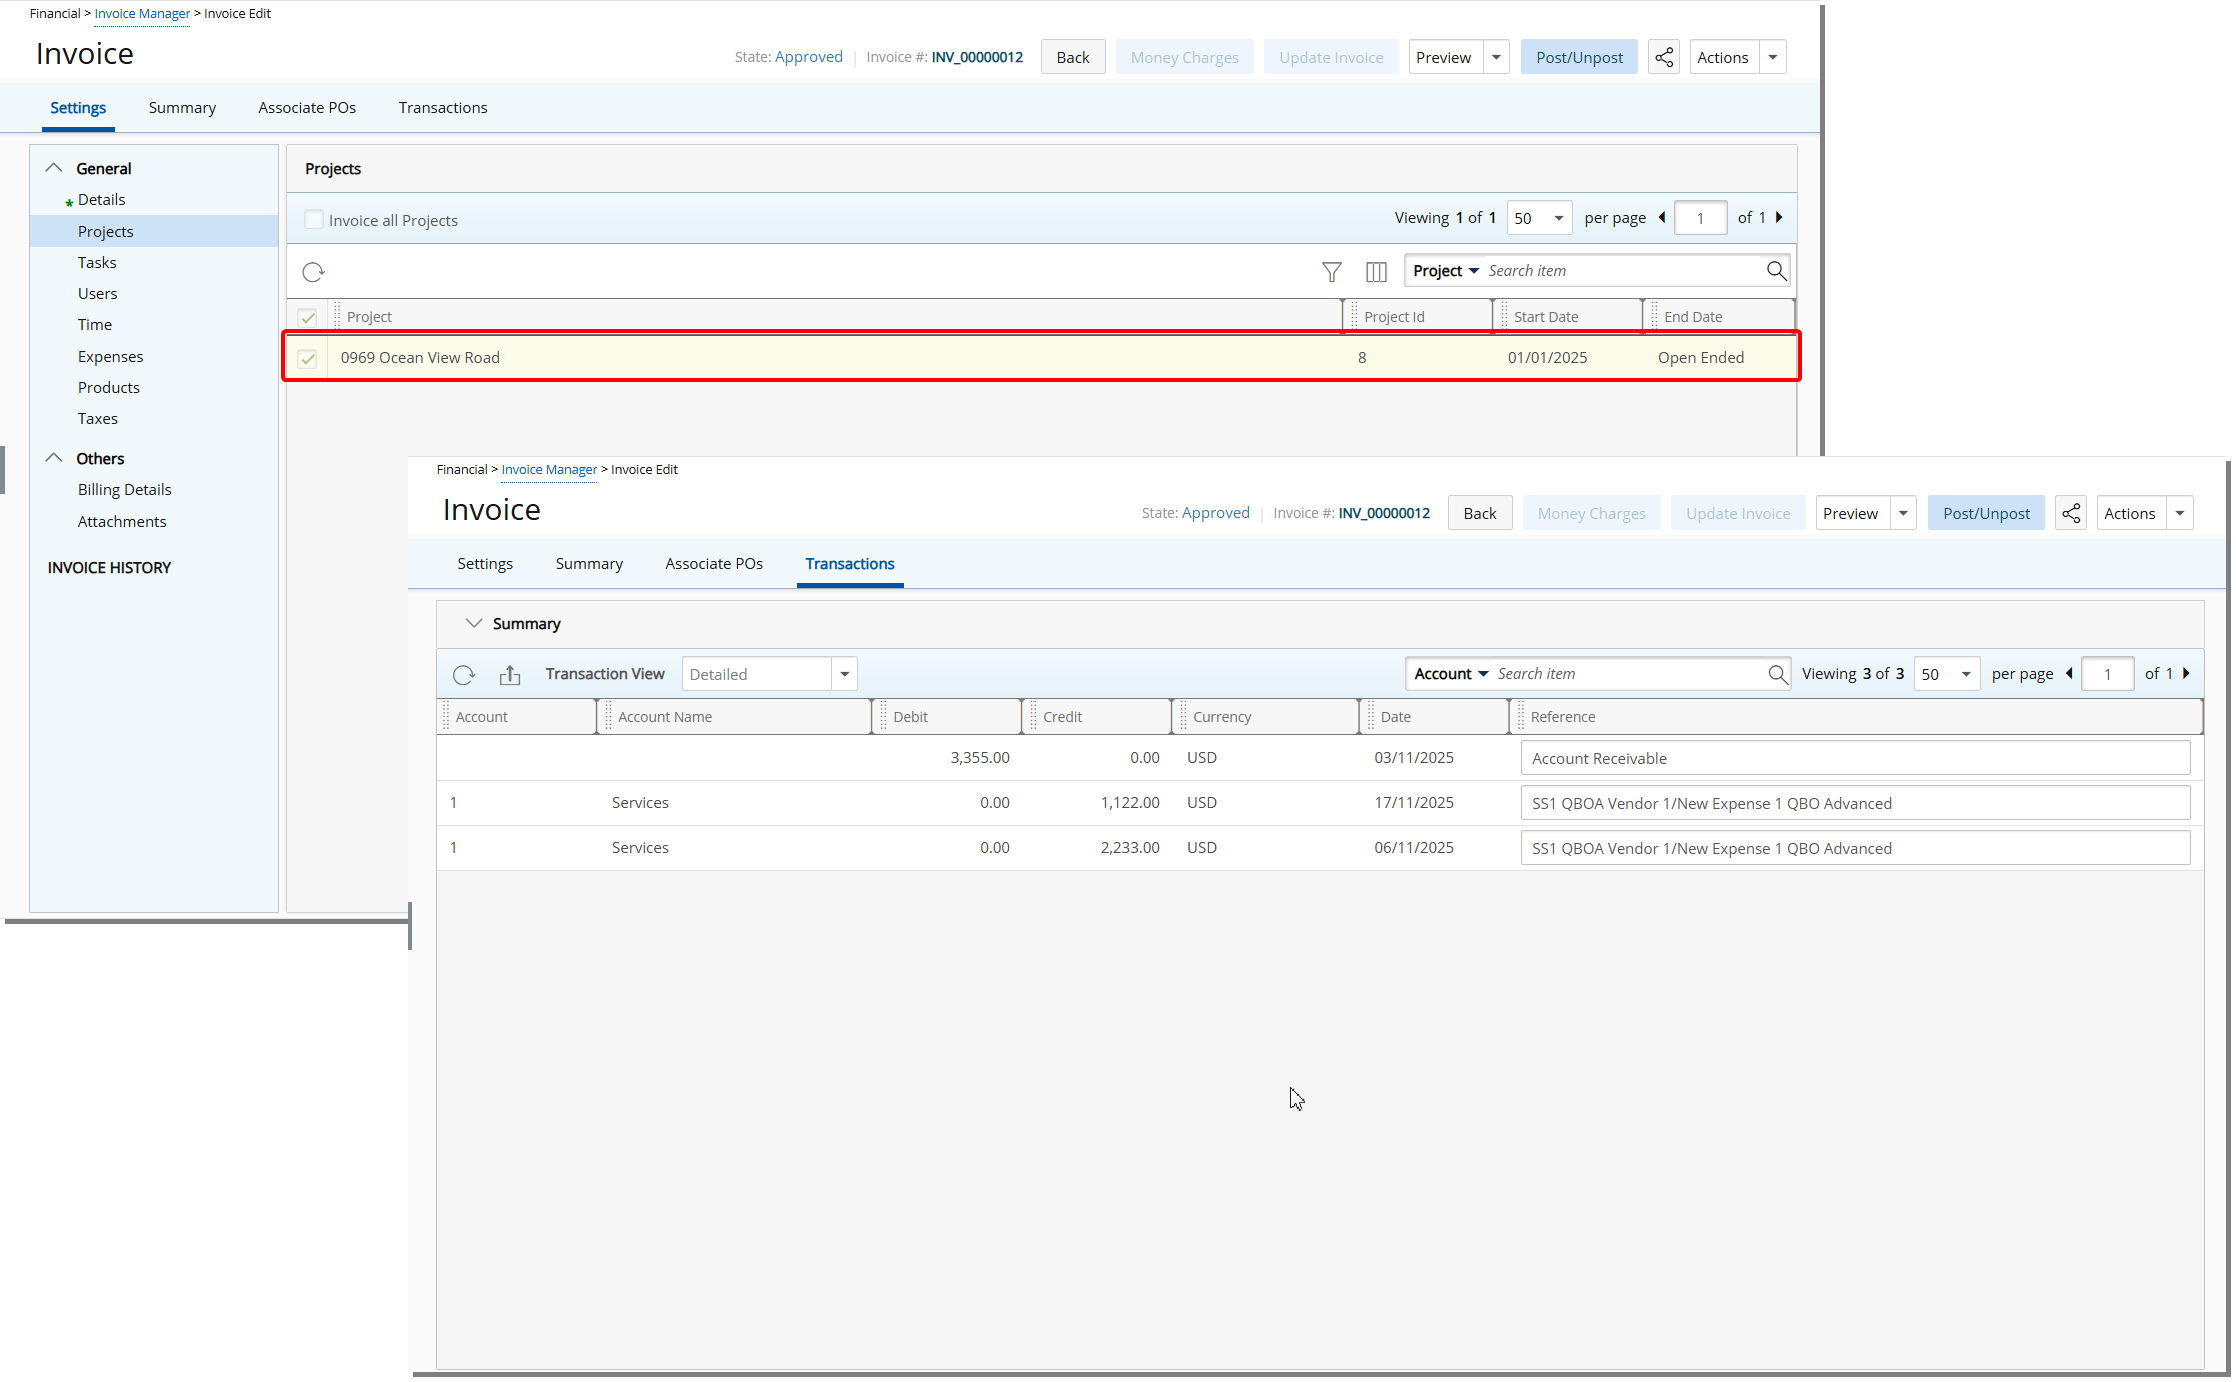
Task: Click the Account Receivable reference field
Action: point(1855,758)
